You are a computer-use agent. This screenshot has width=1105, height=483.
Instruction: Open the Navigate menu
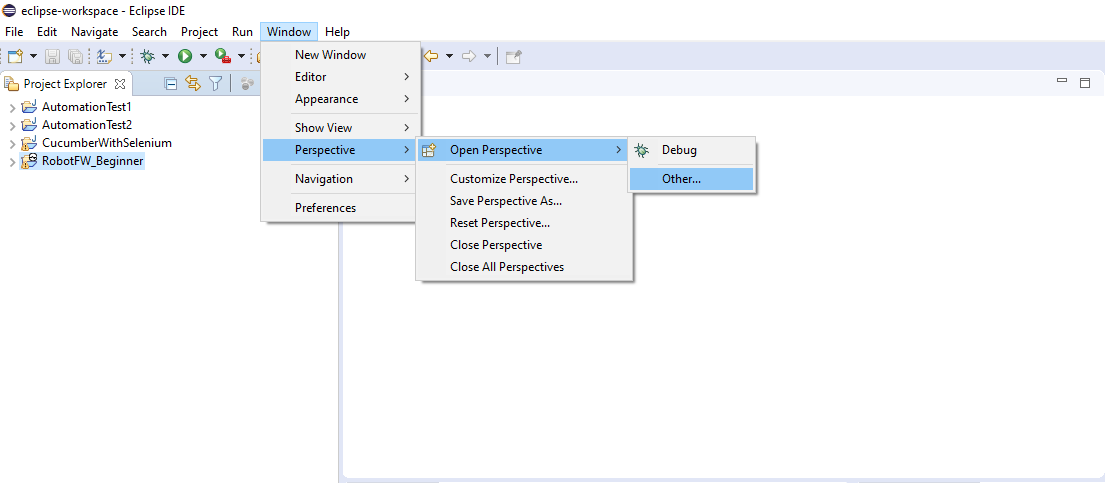tap(94, 32)
